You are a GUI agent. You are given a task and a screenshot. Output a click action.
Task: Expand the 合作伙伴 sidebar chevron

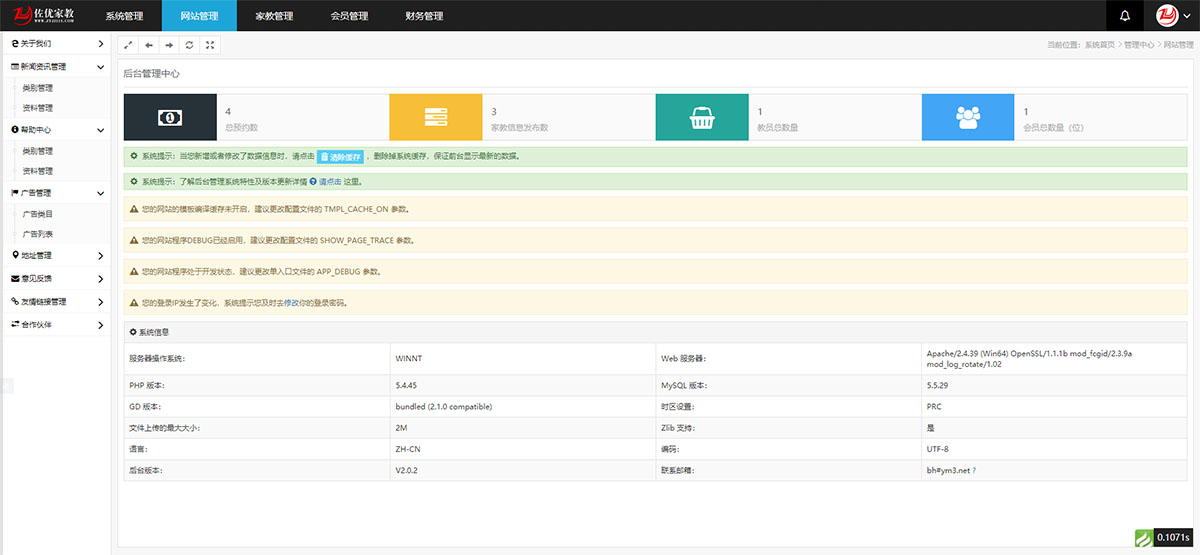tap(101, 325)
